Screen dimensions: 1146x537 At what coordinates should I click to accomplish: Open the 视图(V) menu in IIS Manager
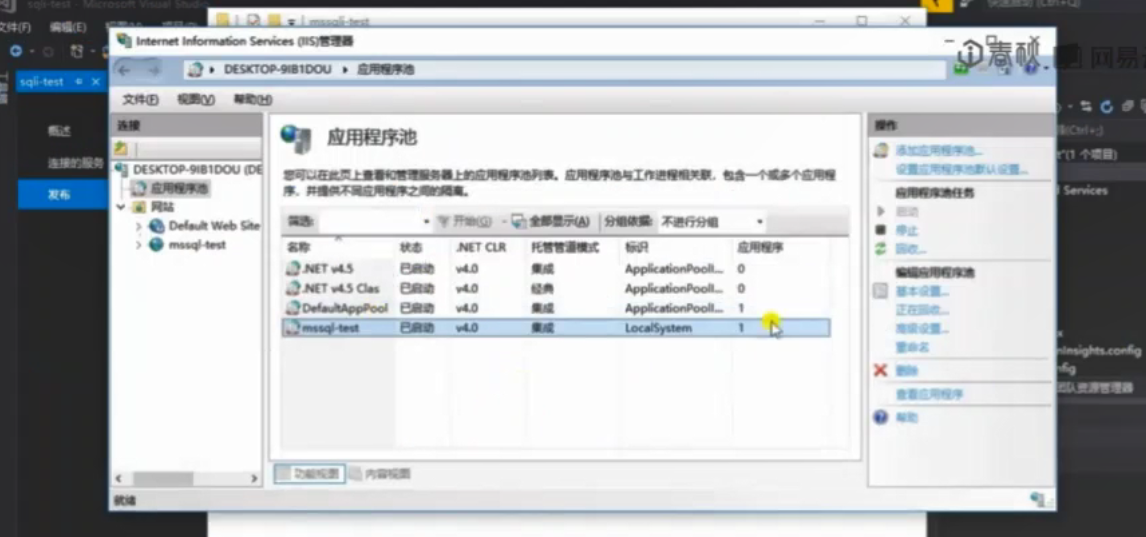[196, 99]
